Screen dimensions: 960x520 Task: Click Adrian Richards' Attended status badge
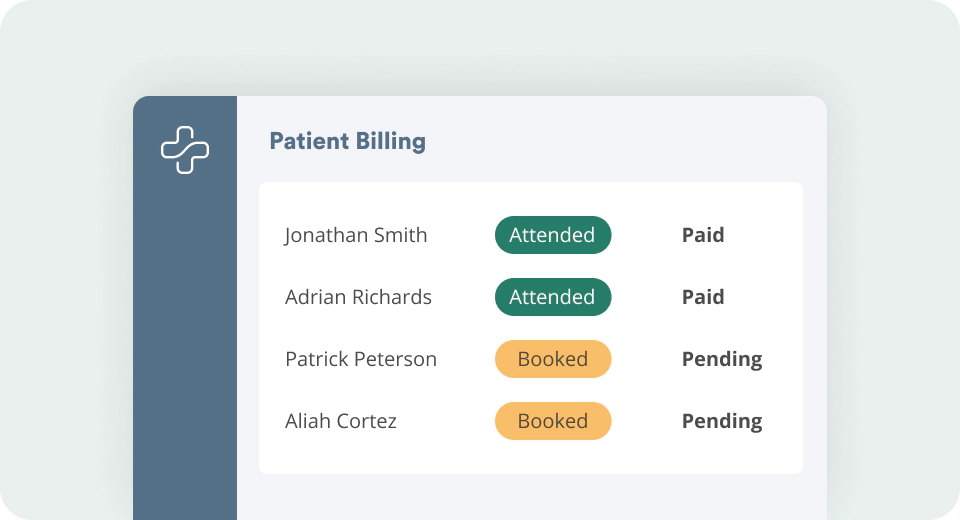point(553,297)
